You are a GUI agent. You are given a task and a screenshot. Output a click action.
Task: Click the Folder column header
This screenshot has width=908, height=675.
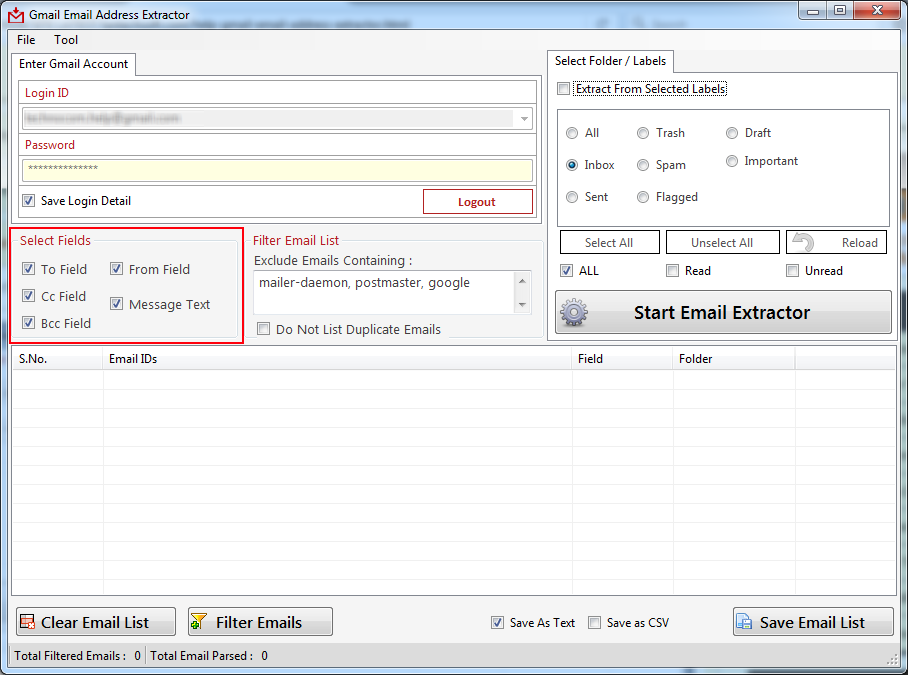click(x=734, y=359)
